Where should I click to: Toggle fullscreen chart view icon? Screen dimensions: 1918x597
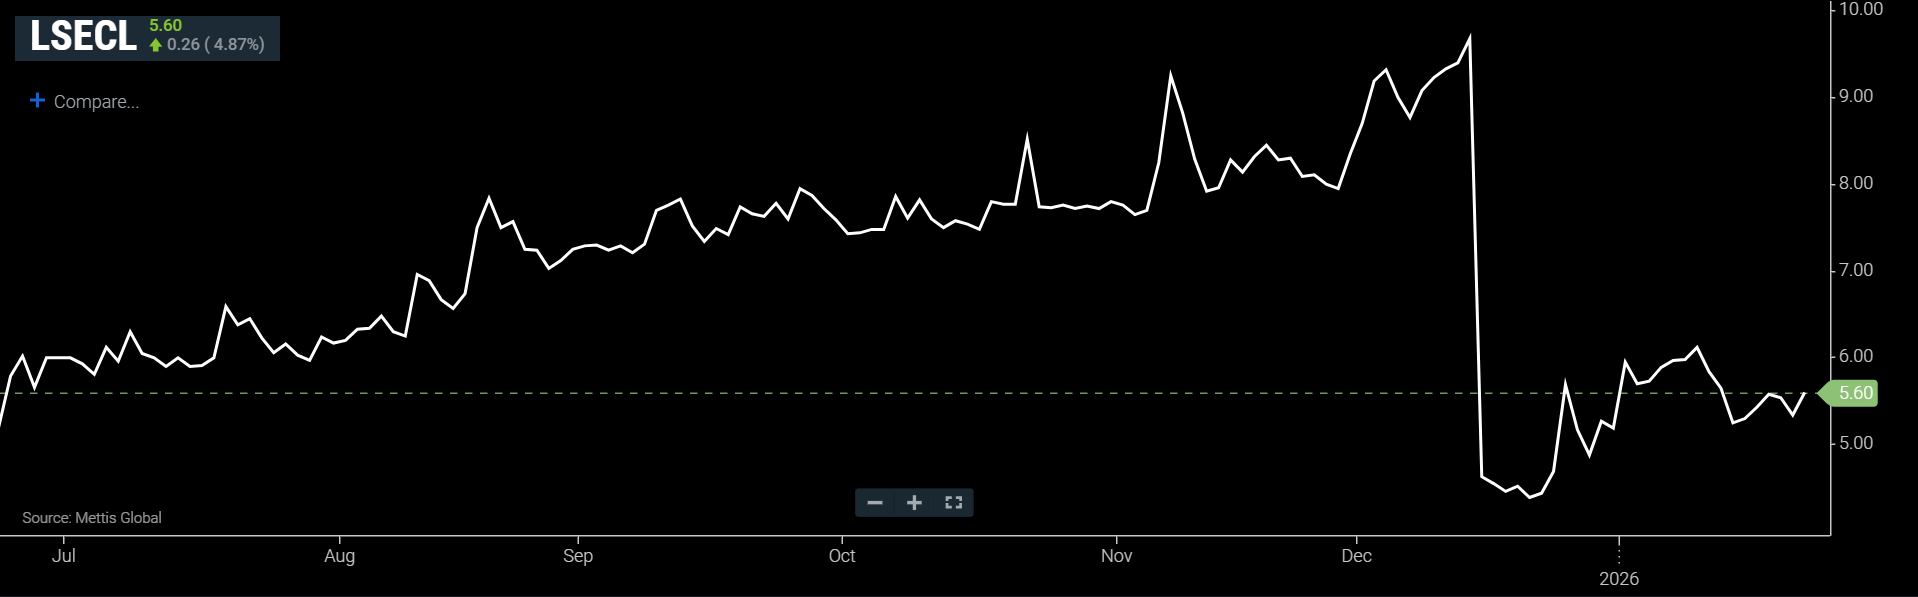click(953, 502)
